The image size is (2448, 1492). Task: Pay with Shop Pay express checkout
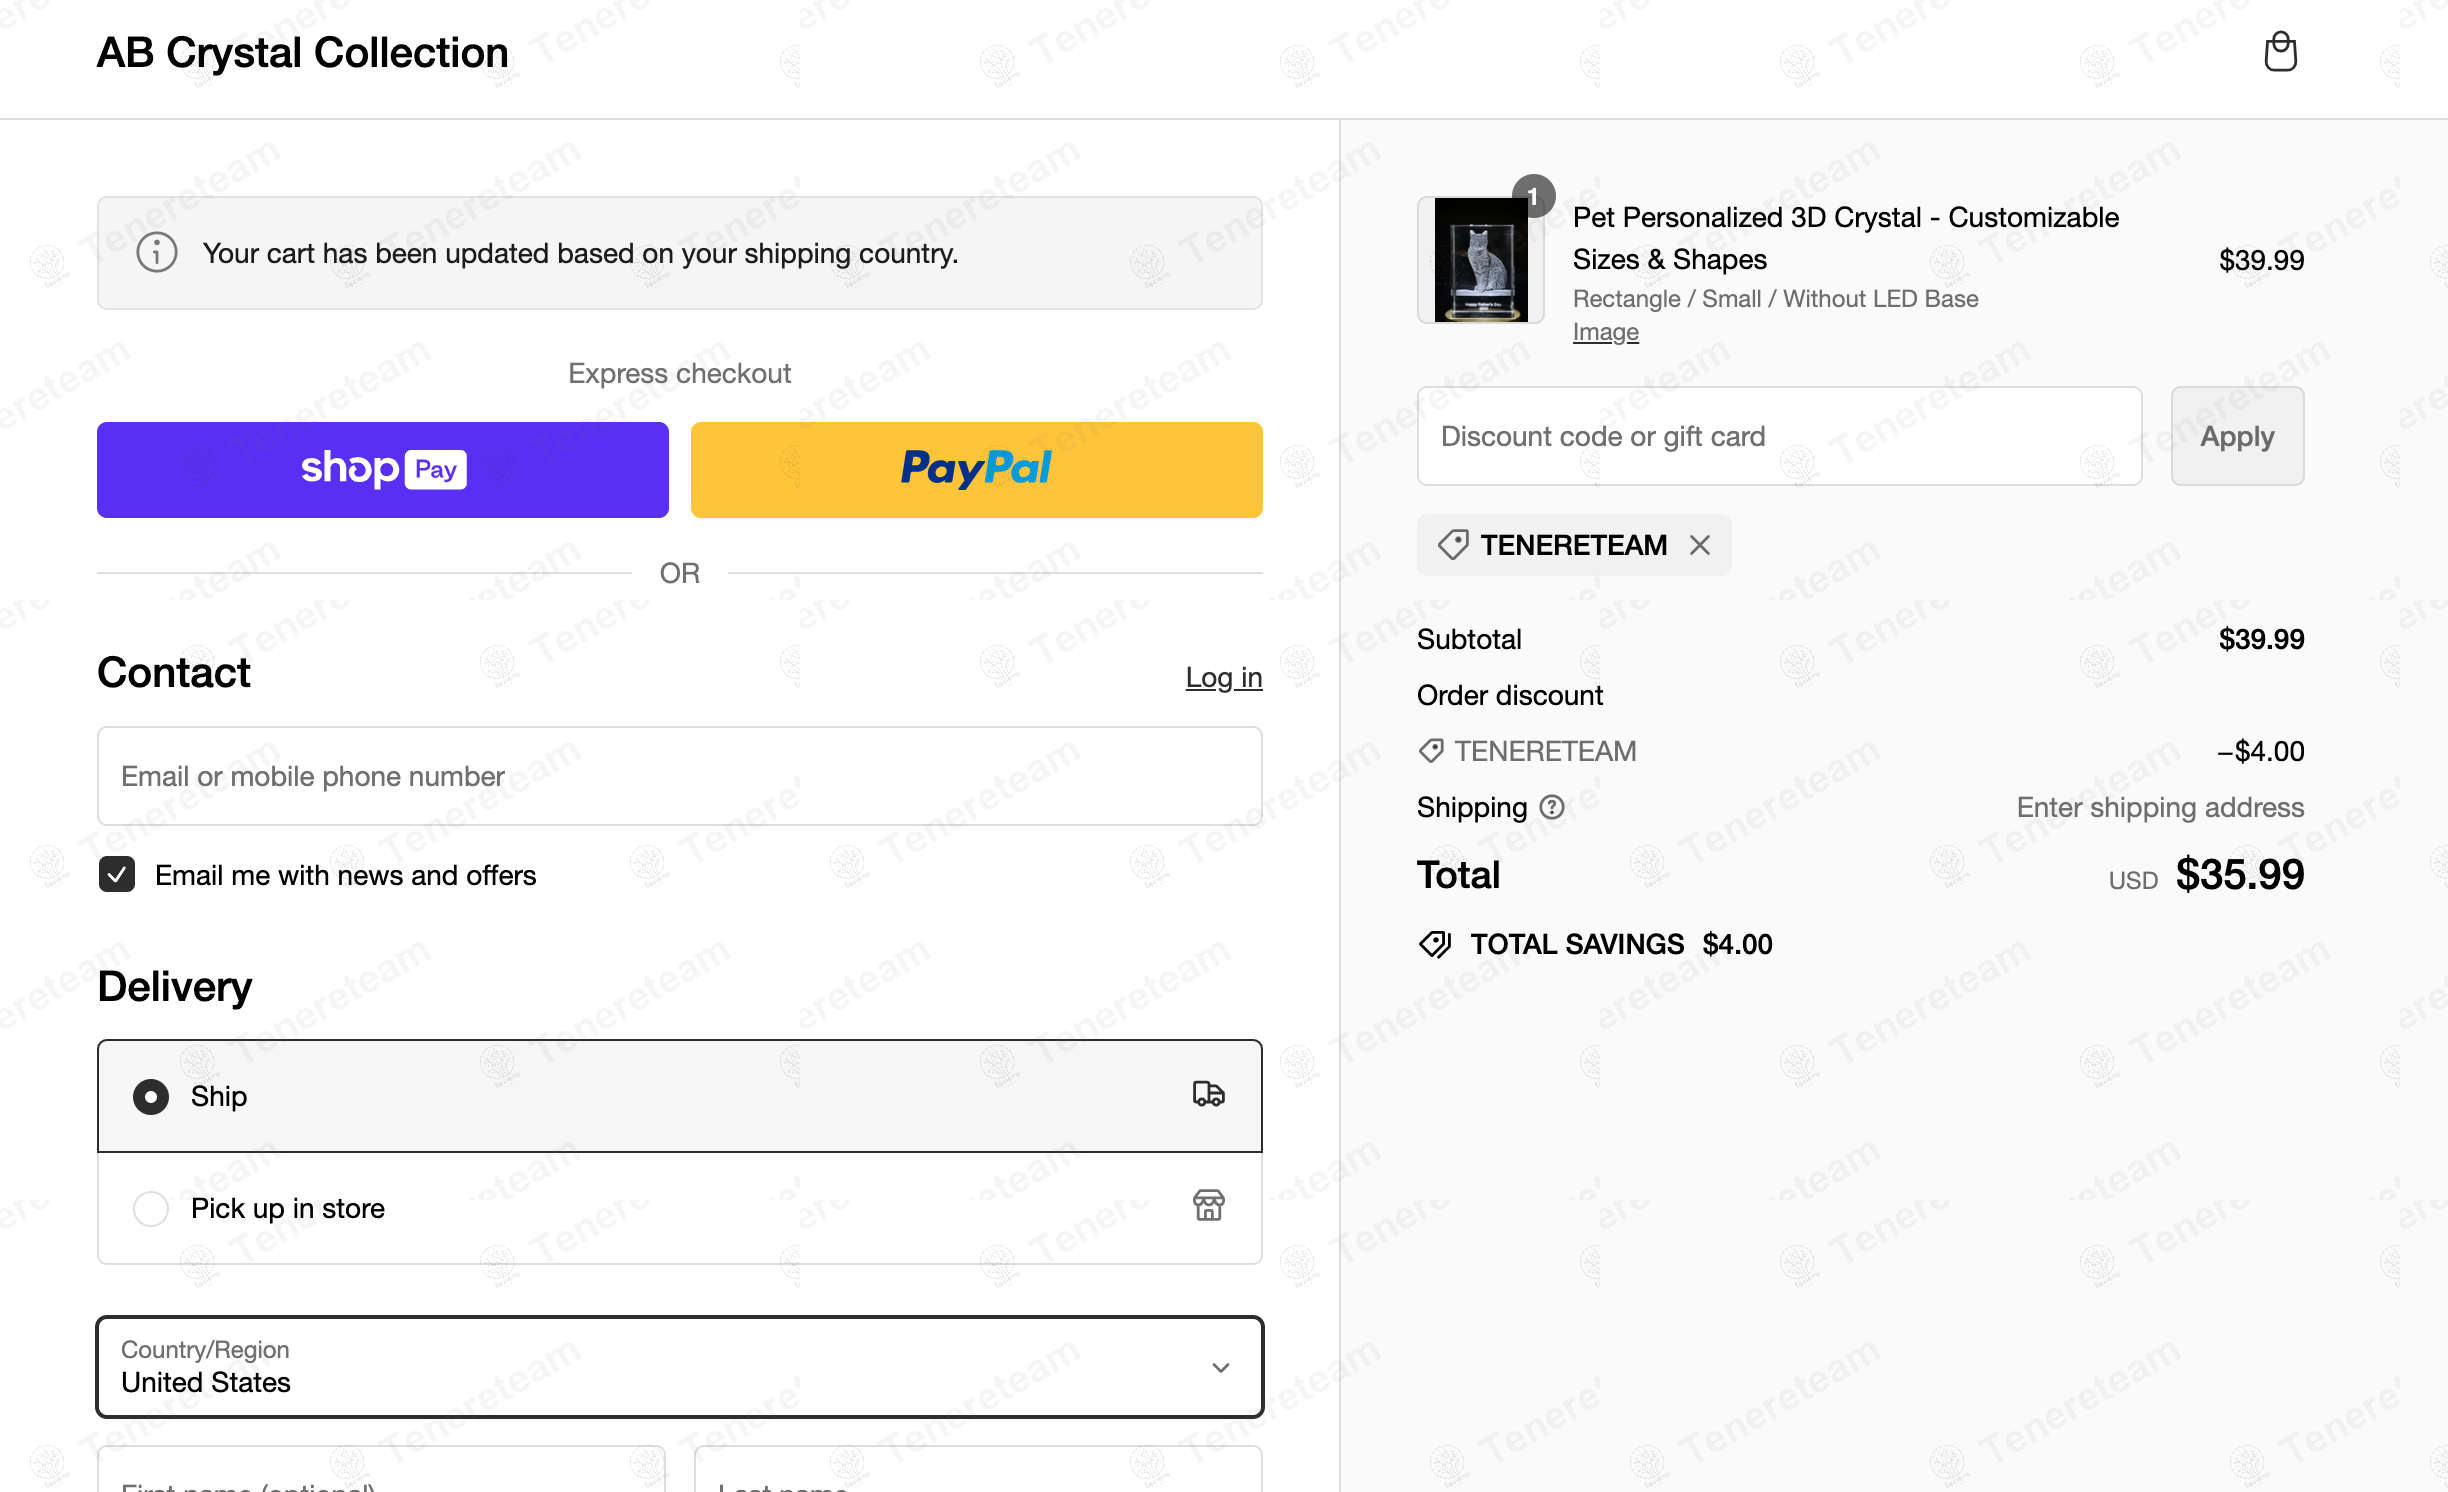[383, 469]
